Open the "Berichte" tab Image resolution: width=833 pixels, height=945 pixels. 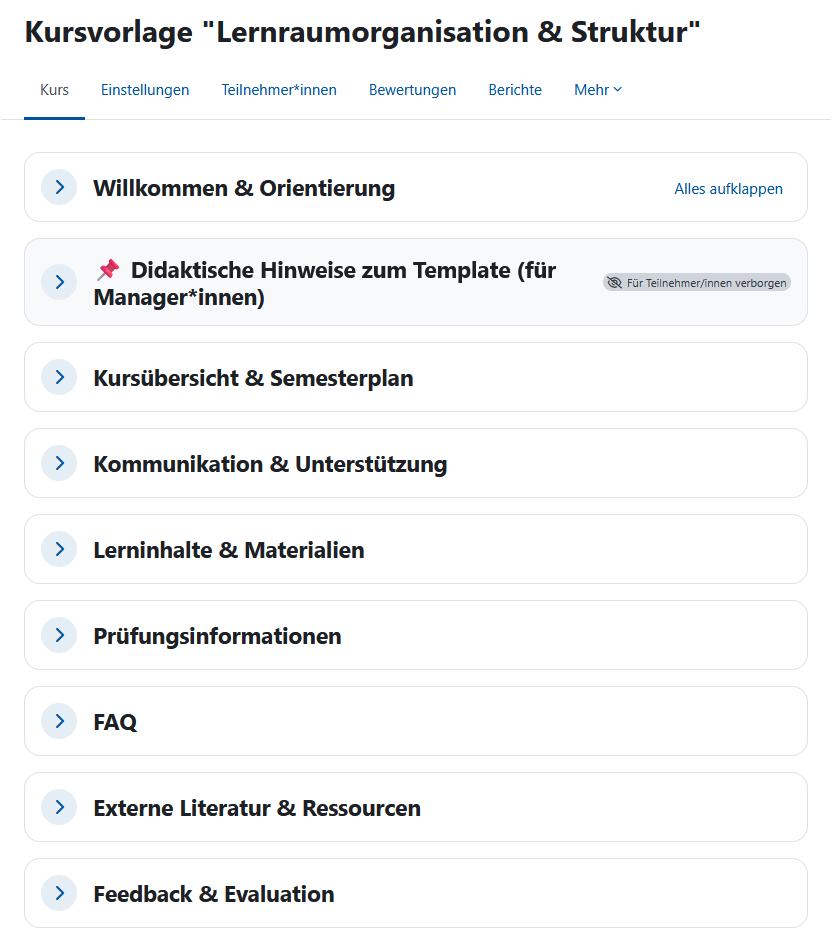pos(515,89)
